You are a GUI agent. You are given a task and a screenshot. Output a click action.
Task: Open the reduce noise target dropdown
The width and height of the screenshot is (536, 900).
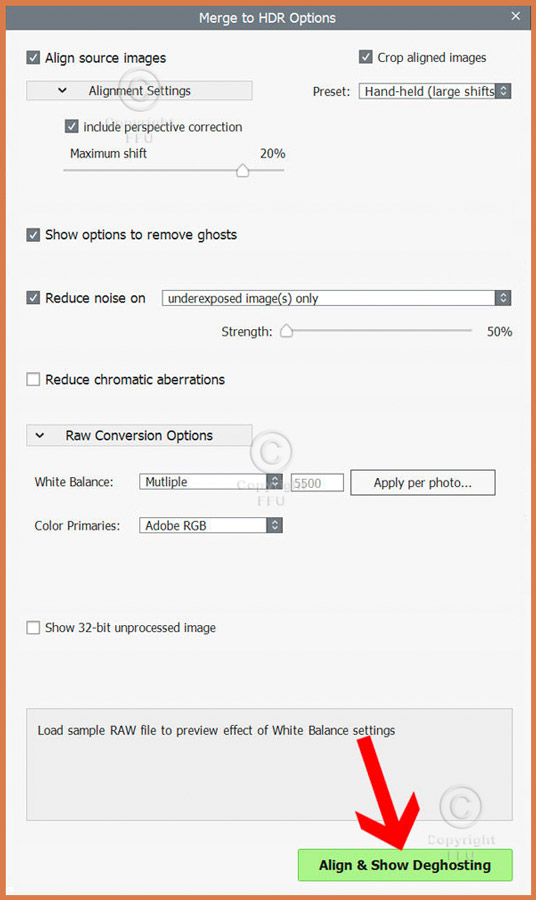coord(336,298)
